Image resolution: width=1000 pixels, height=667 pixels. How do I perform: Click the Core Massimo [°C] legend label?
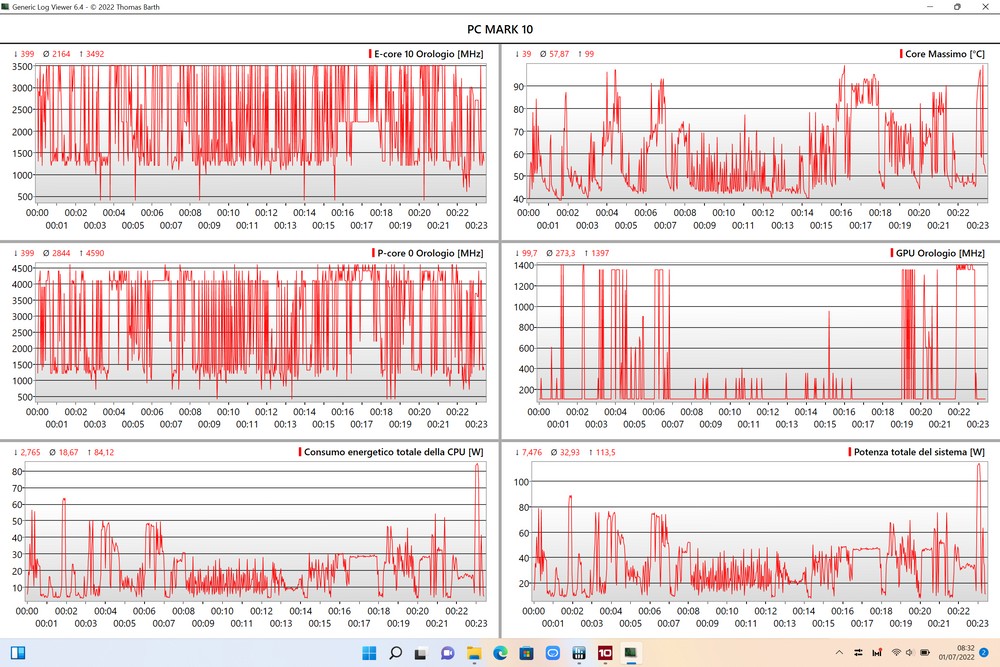click(x=943, y=54)
